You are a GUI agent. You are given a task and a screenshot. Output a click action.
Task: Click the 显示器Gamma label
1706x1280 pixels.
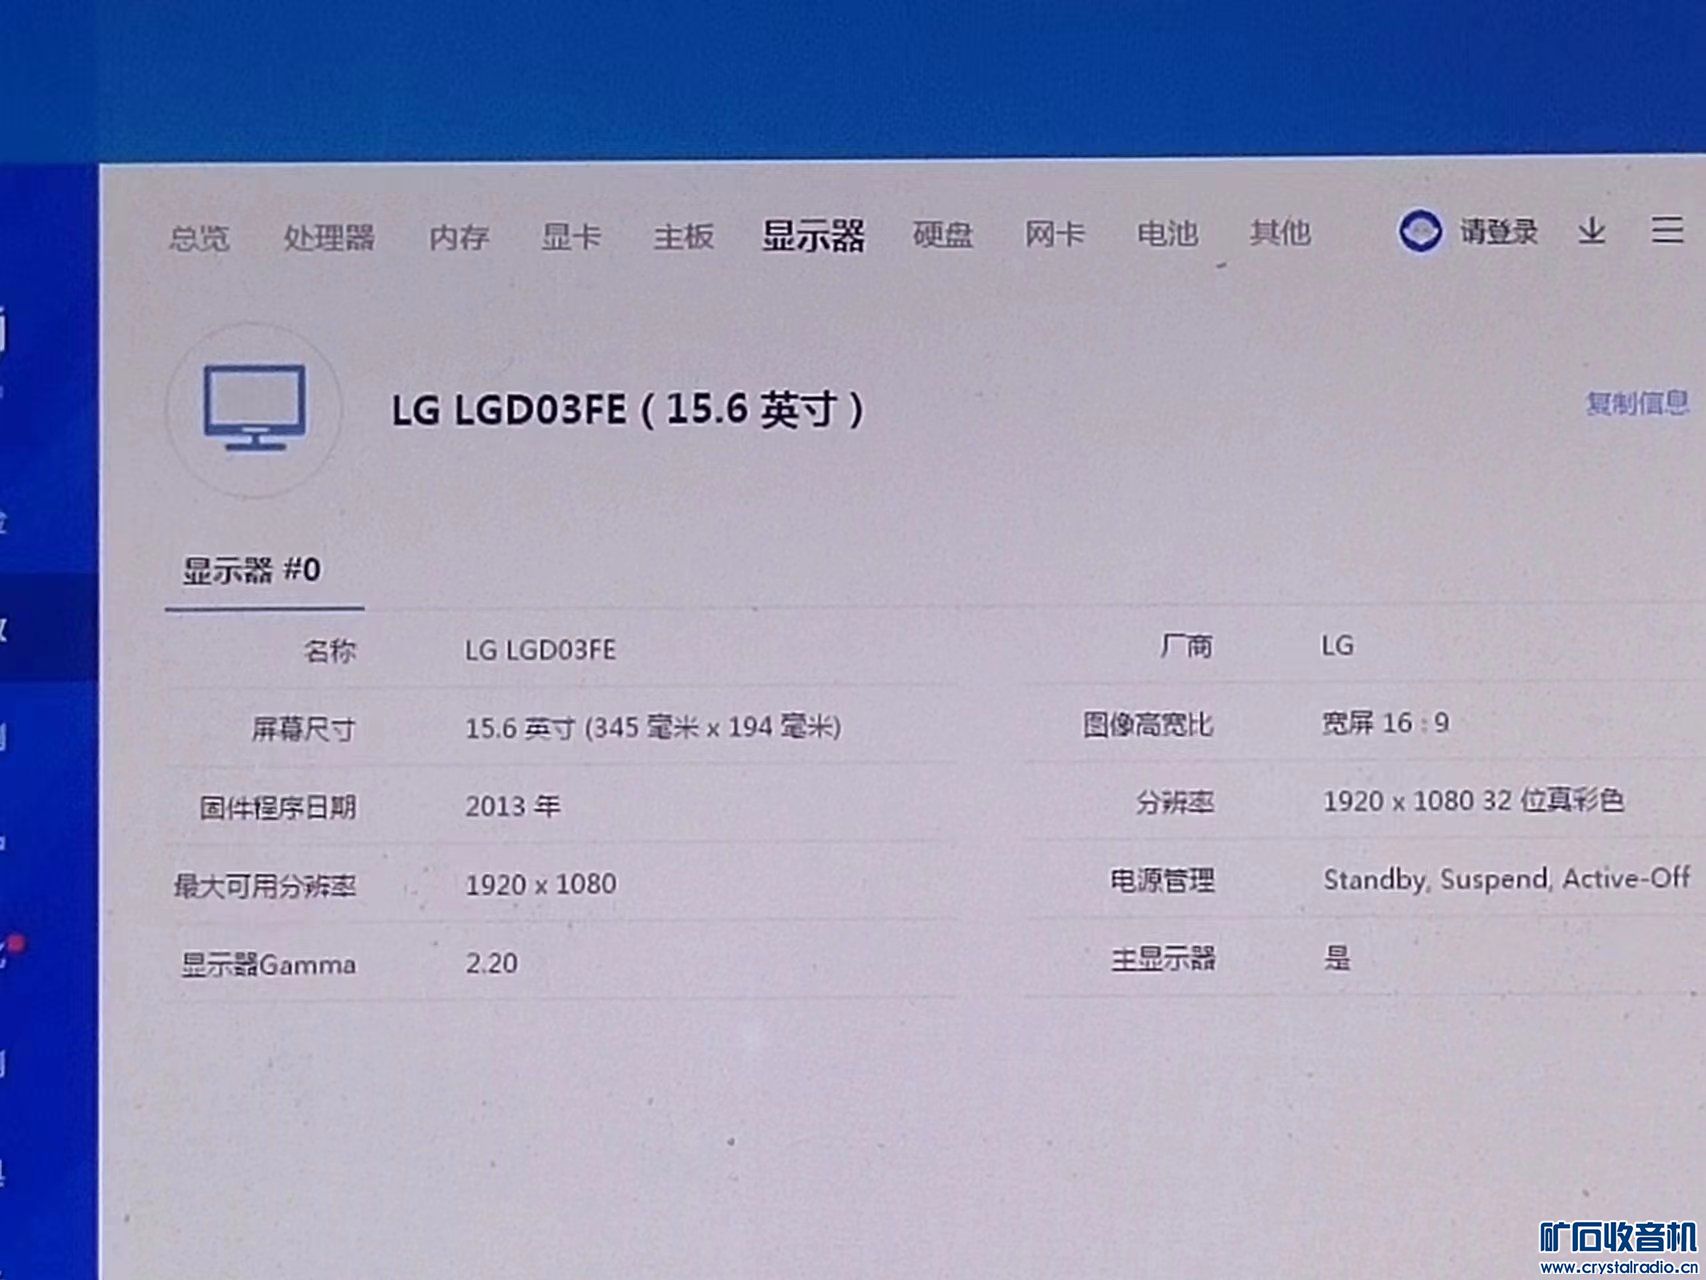pos(268,965)
